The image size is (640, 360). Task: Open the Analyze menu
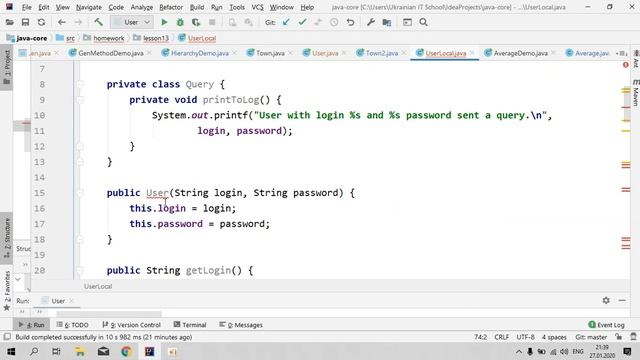(142, 7)
